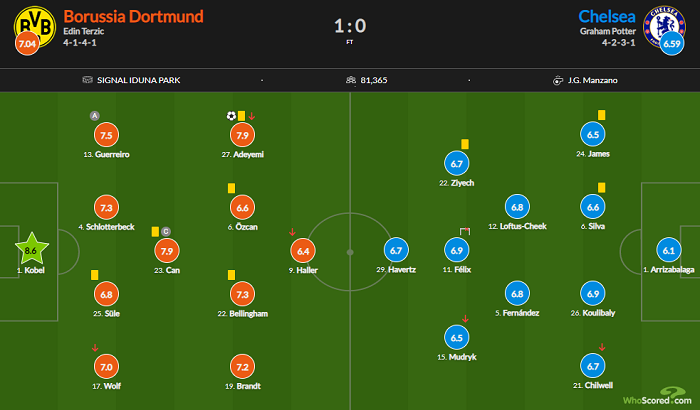The height and width of the screenshot is (410, 700).
Task: Click Chelsea's 6.59 team rating badge
Action: click(x=672, y=44)
